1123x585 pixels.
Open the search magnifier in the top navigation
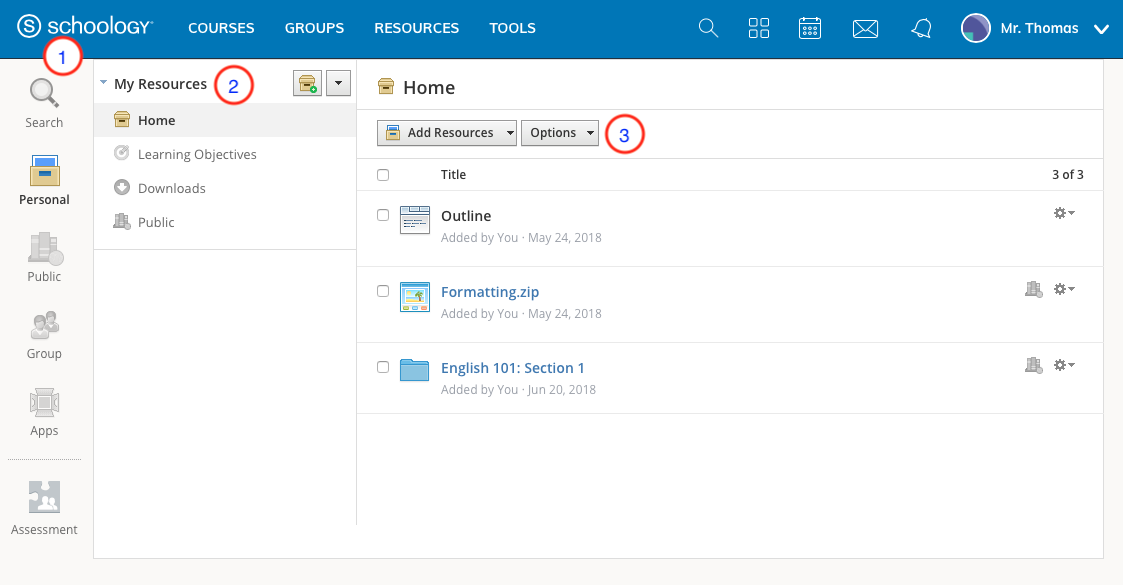pos(708,28)
